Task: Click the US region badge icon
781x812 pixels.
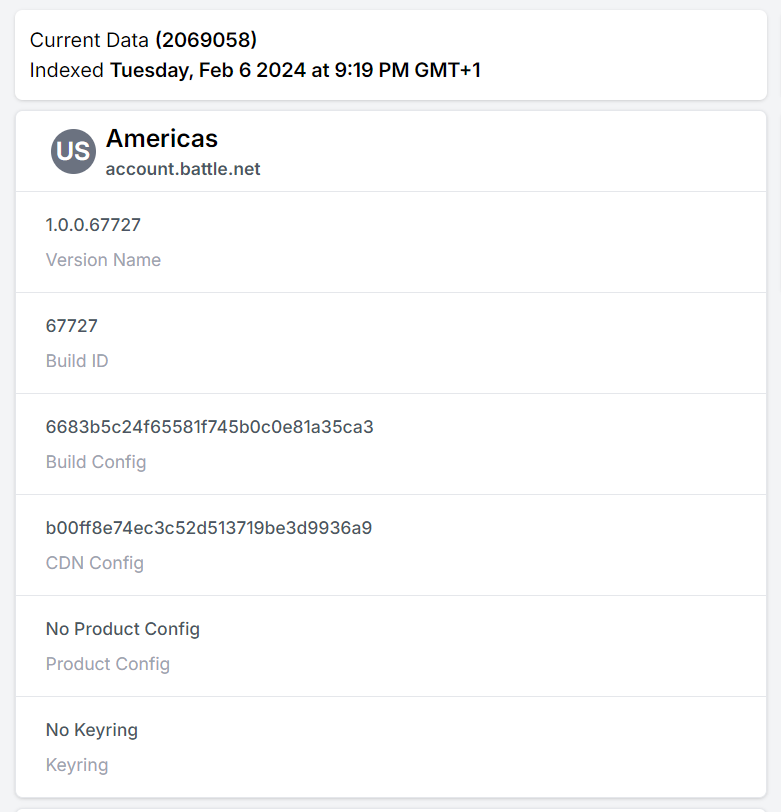Action: [x=73, y=151]
